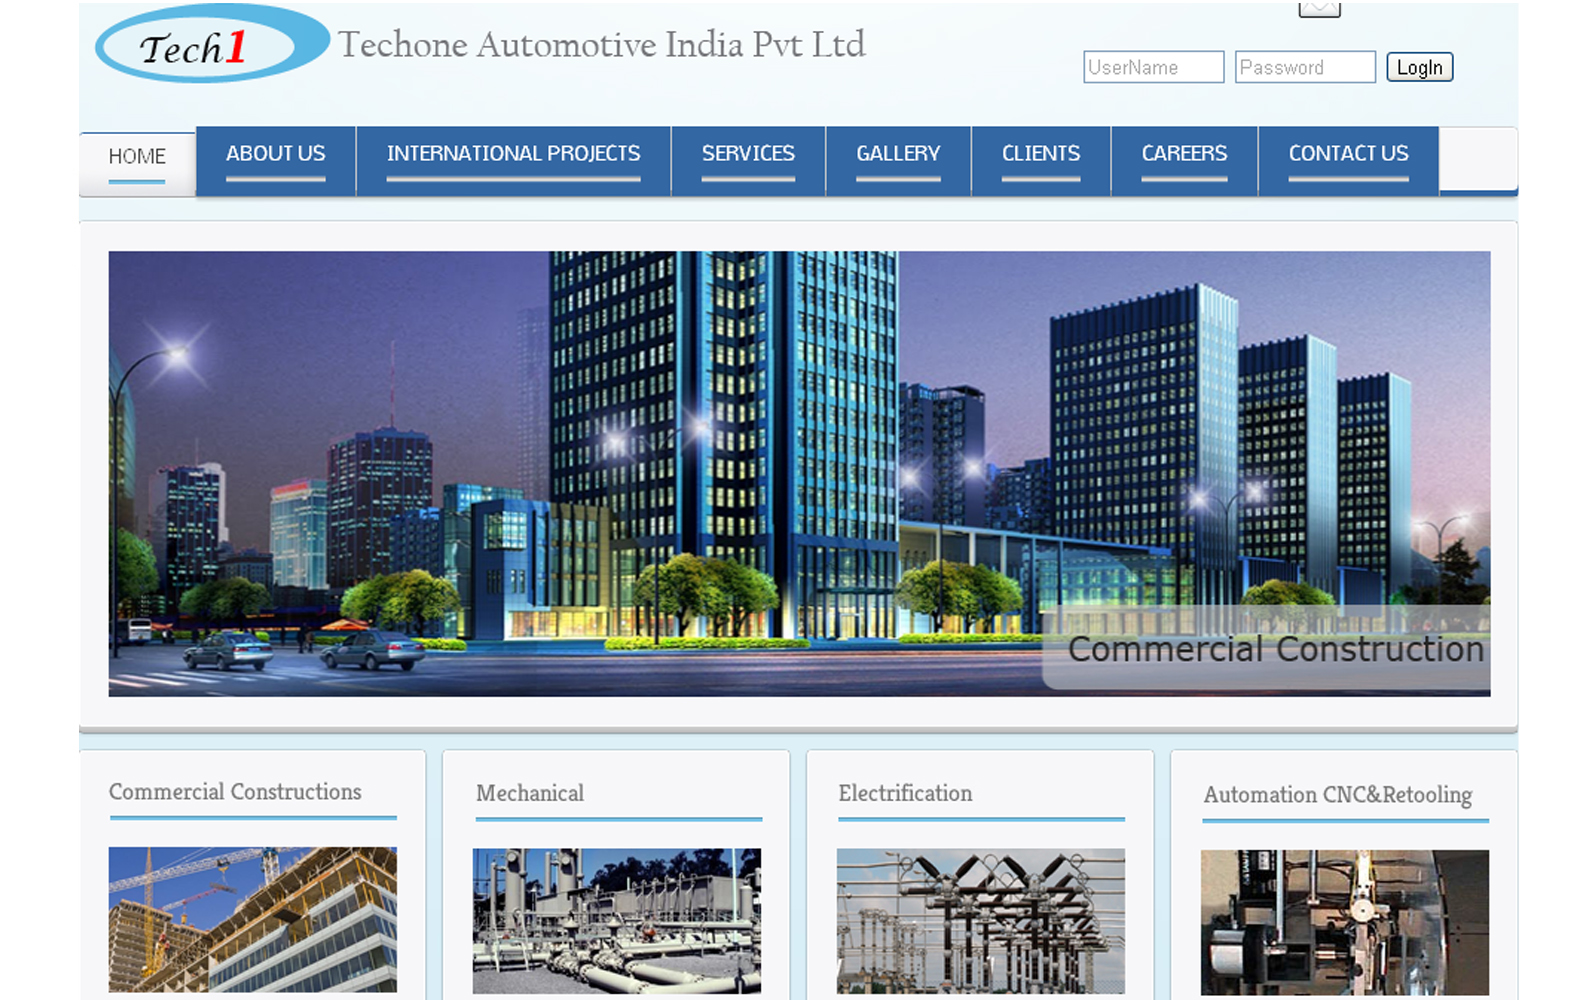Click the Tech1 logo
This screenshot has width=1596, height=1000.
[x=212, y=44]
